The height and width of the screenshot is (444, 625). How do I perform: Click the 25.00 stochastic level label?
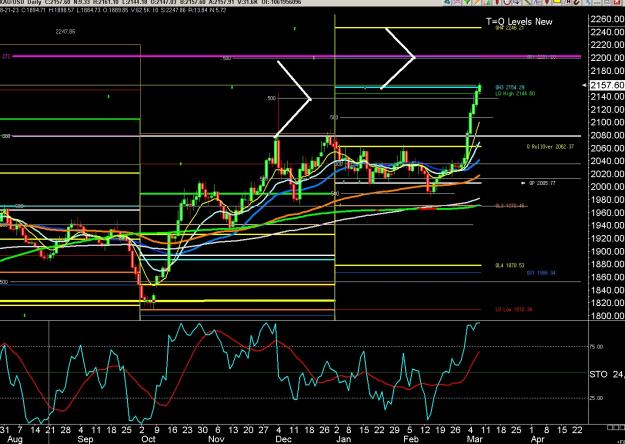tap(596, 398)
